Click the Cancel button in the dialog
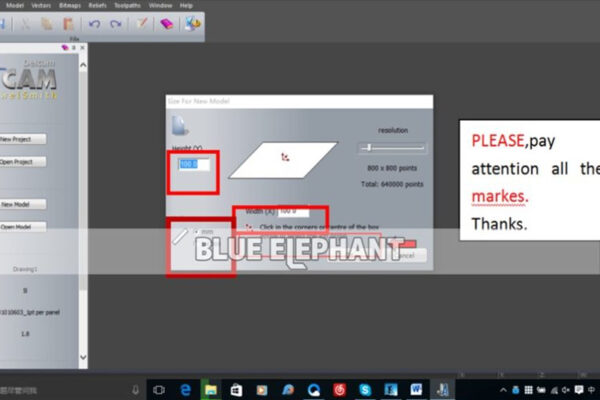The image size is (600, 400). 406,255
